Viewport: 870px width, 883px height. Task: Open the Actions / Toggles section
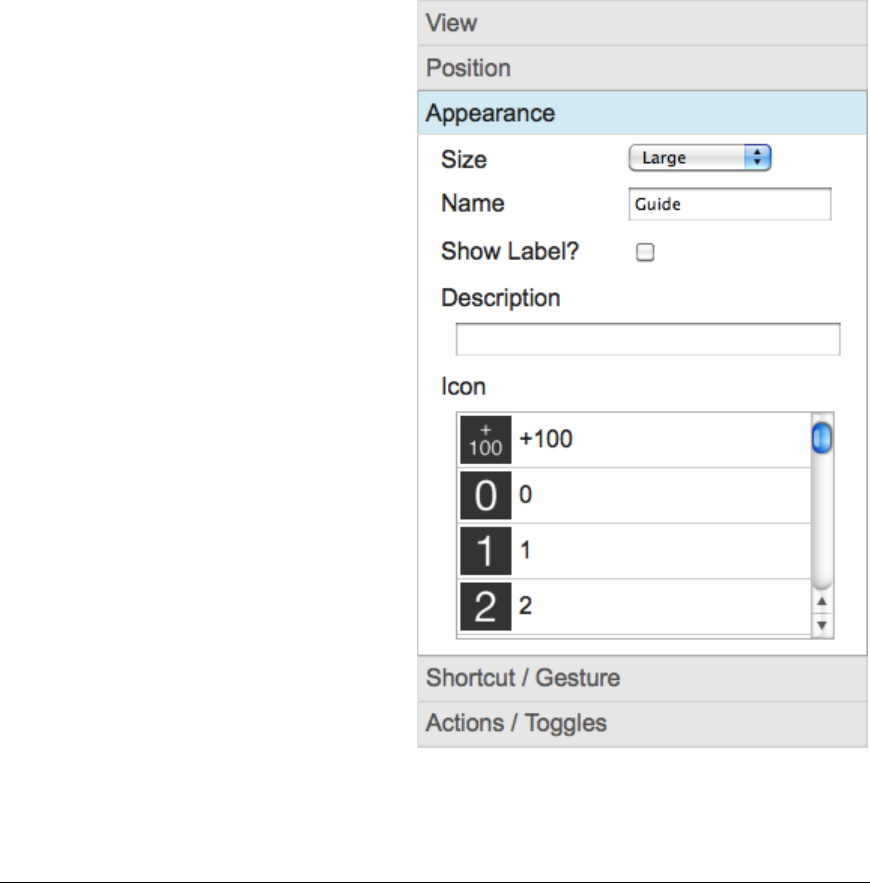[642, 724]
